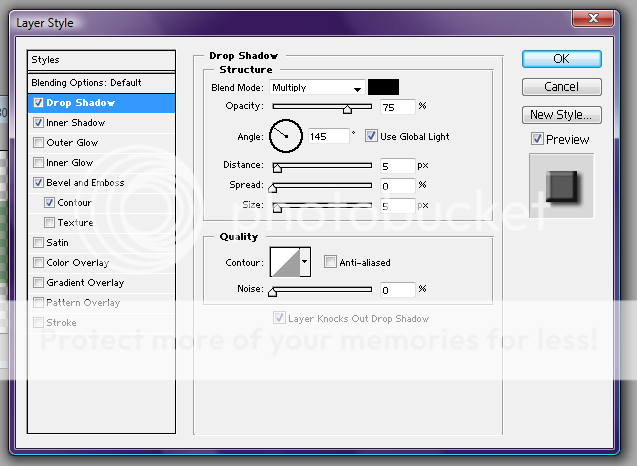The width and height of the screenshot is (637, 466).
Task: Open the Color Overlay settings row
Action: click(102, 262)
